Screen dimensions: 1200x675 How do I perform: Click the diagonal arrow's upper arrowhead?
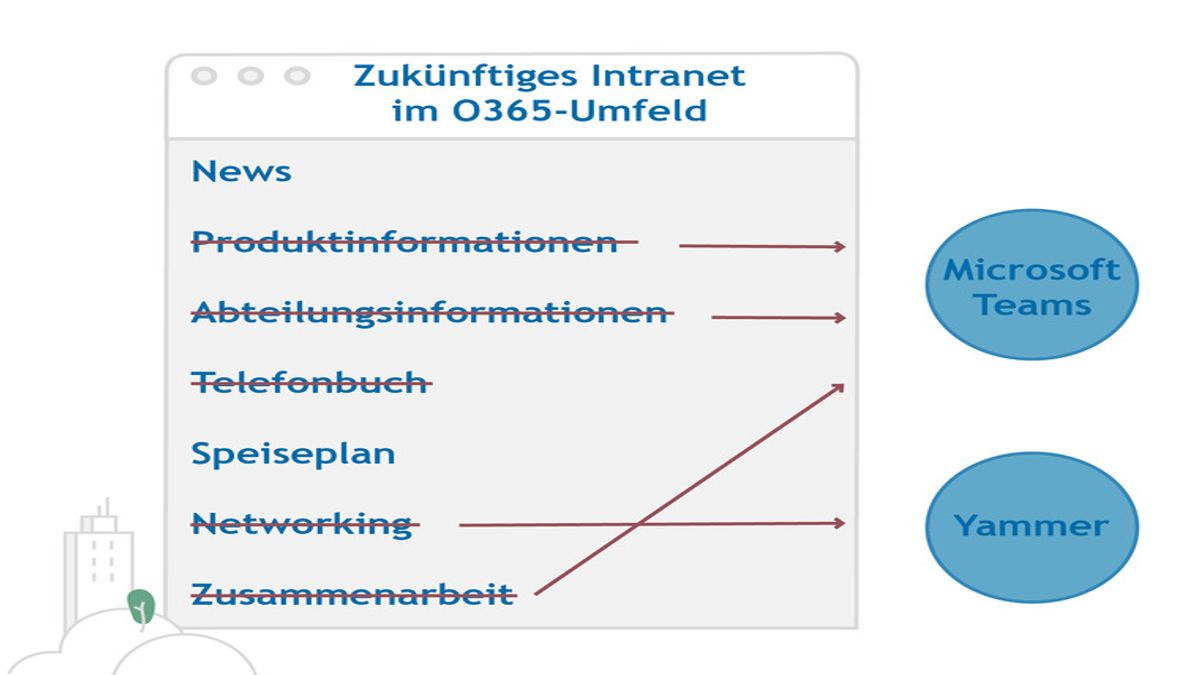[x=836, y=388]
